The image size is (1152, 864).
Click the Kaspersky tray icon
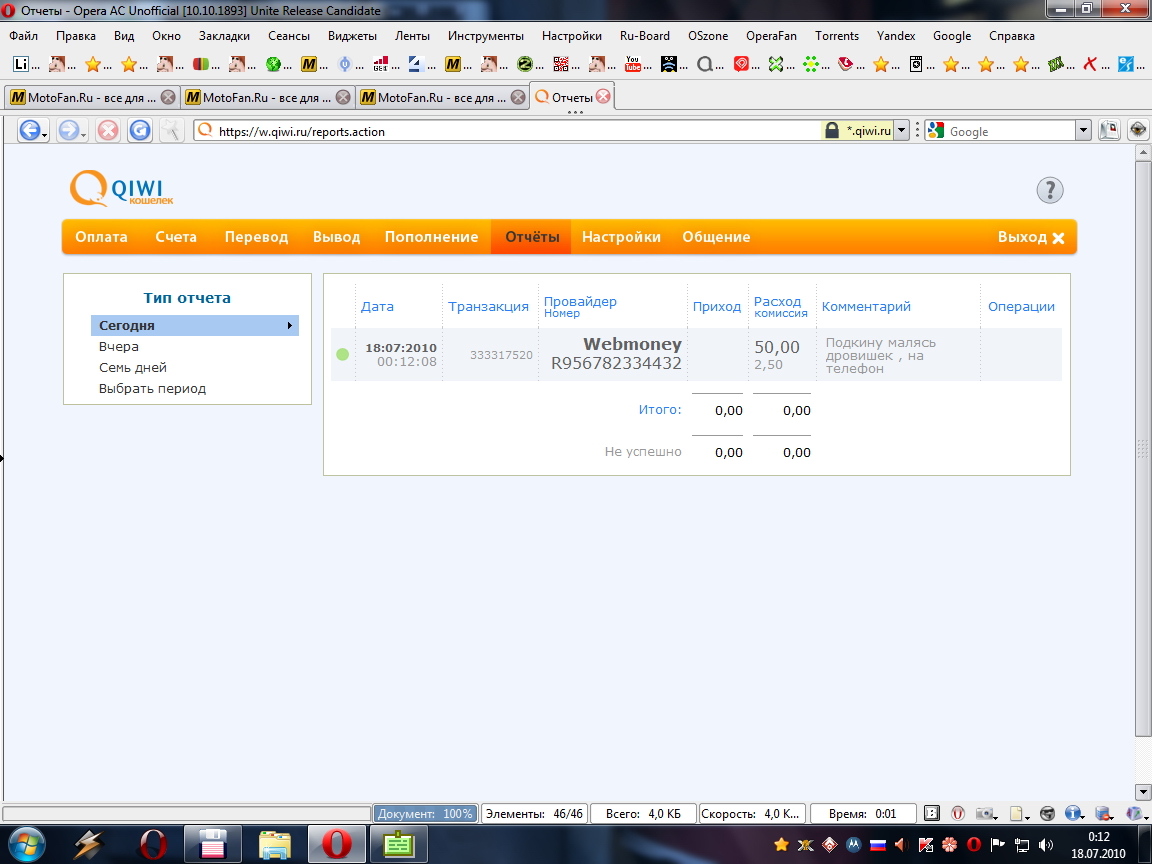coord(926,844)
